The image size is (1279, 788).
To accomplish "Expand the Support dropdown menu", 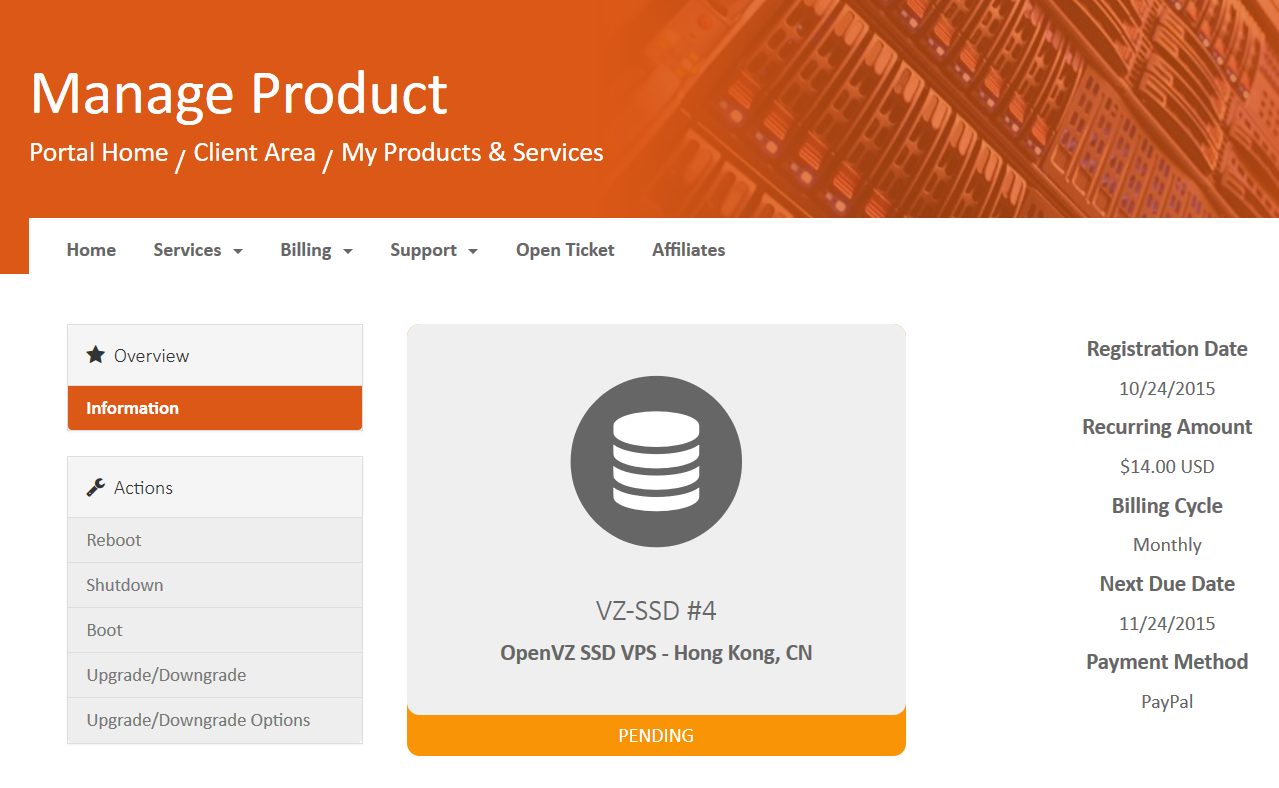I will (433, 250).
